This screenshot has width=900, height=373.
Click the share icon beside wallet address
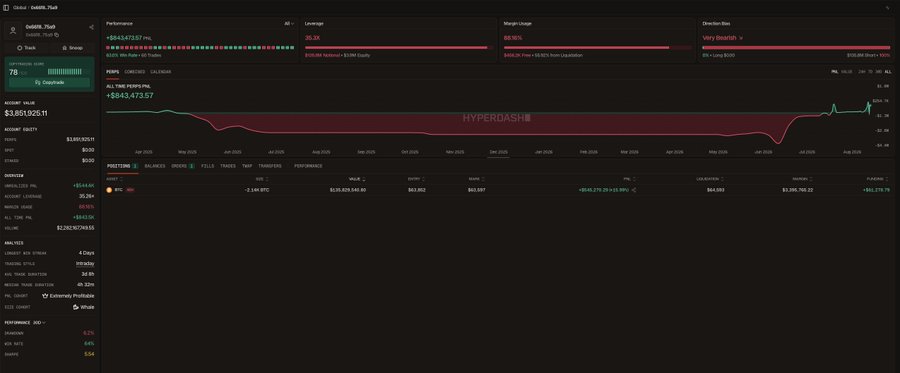click(x=91, y=27)
